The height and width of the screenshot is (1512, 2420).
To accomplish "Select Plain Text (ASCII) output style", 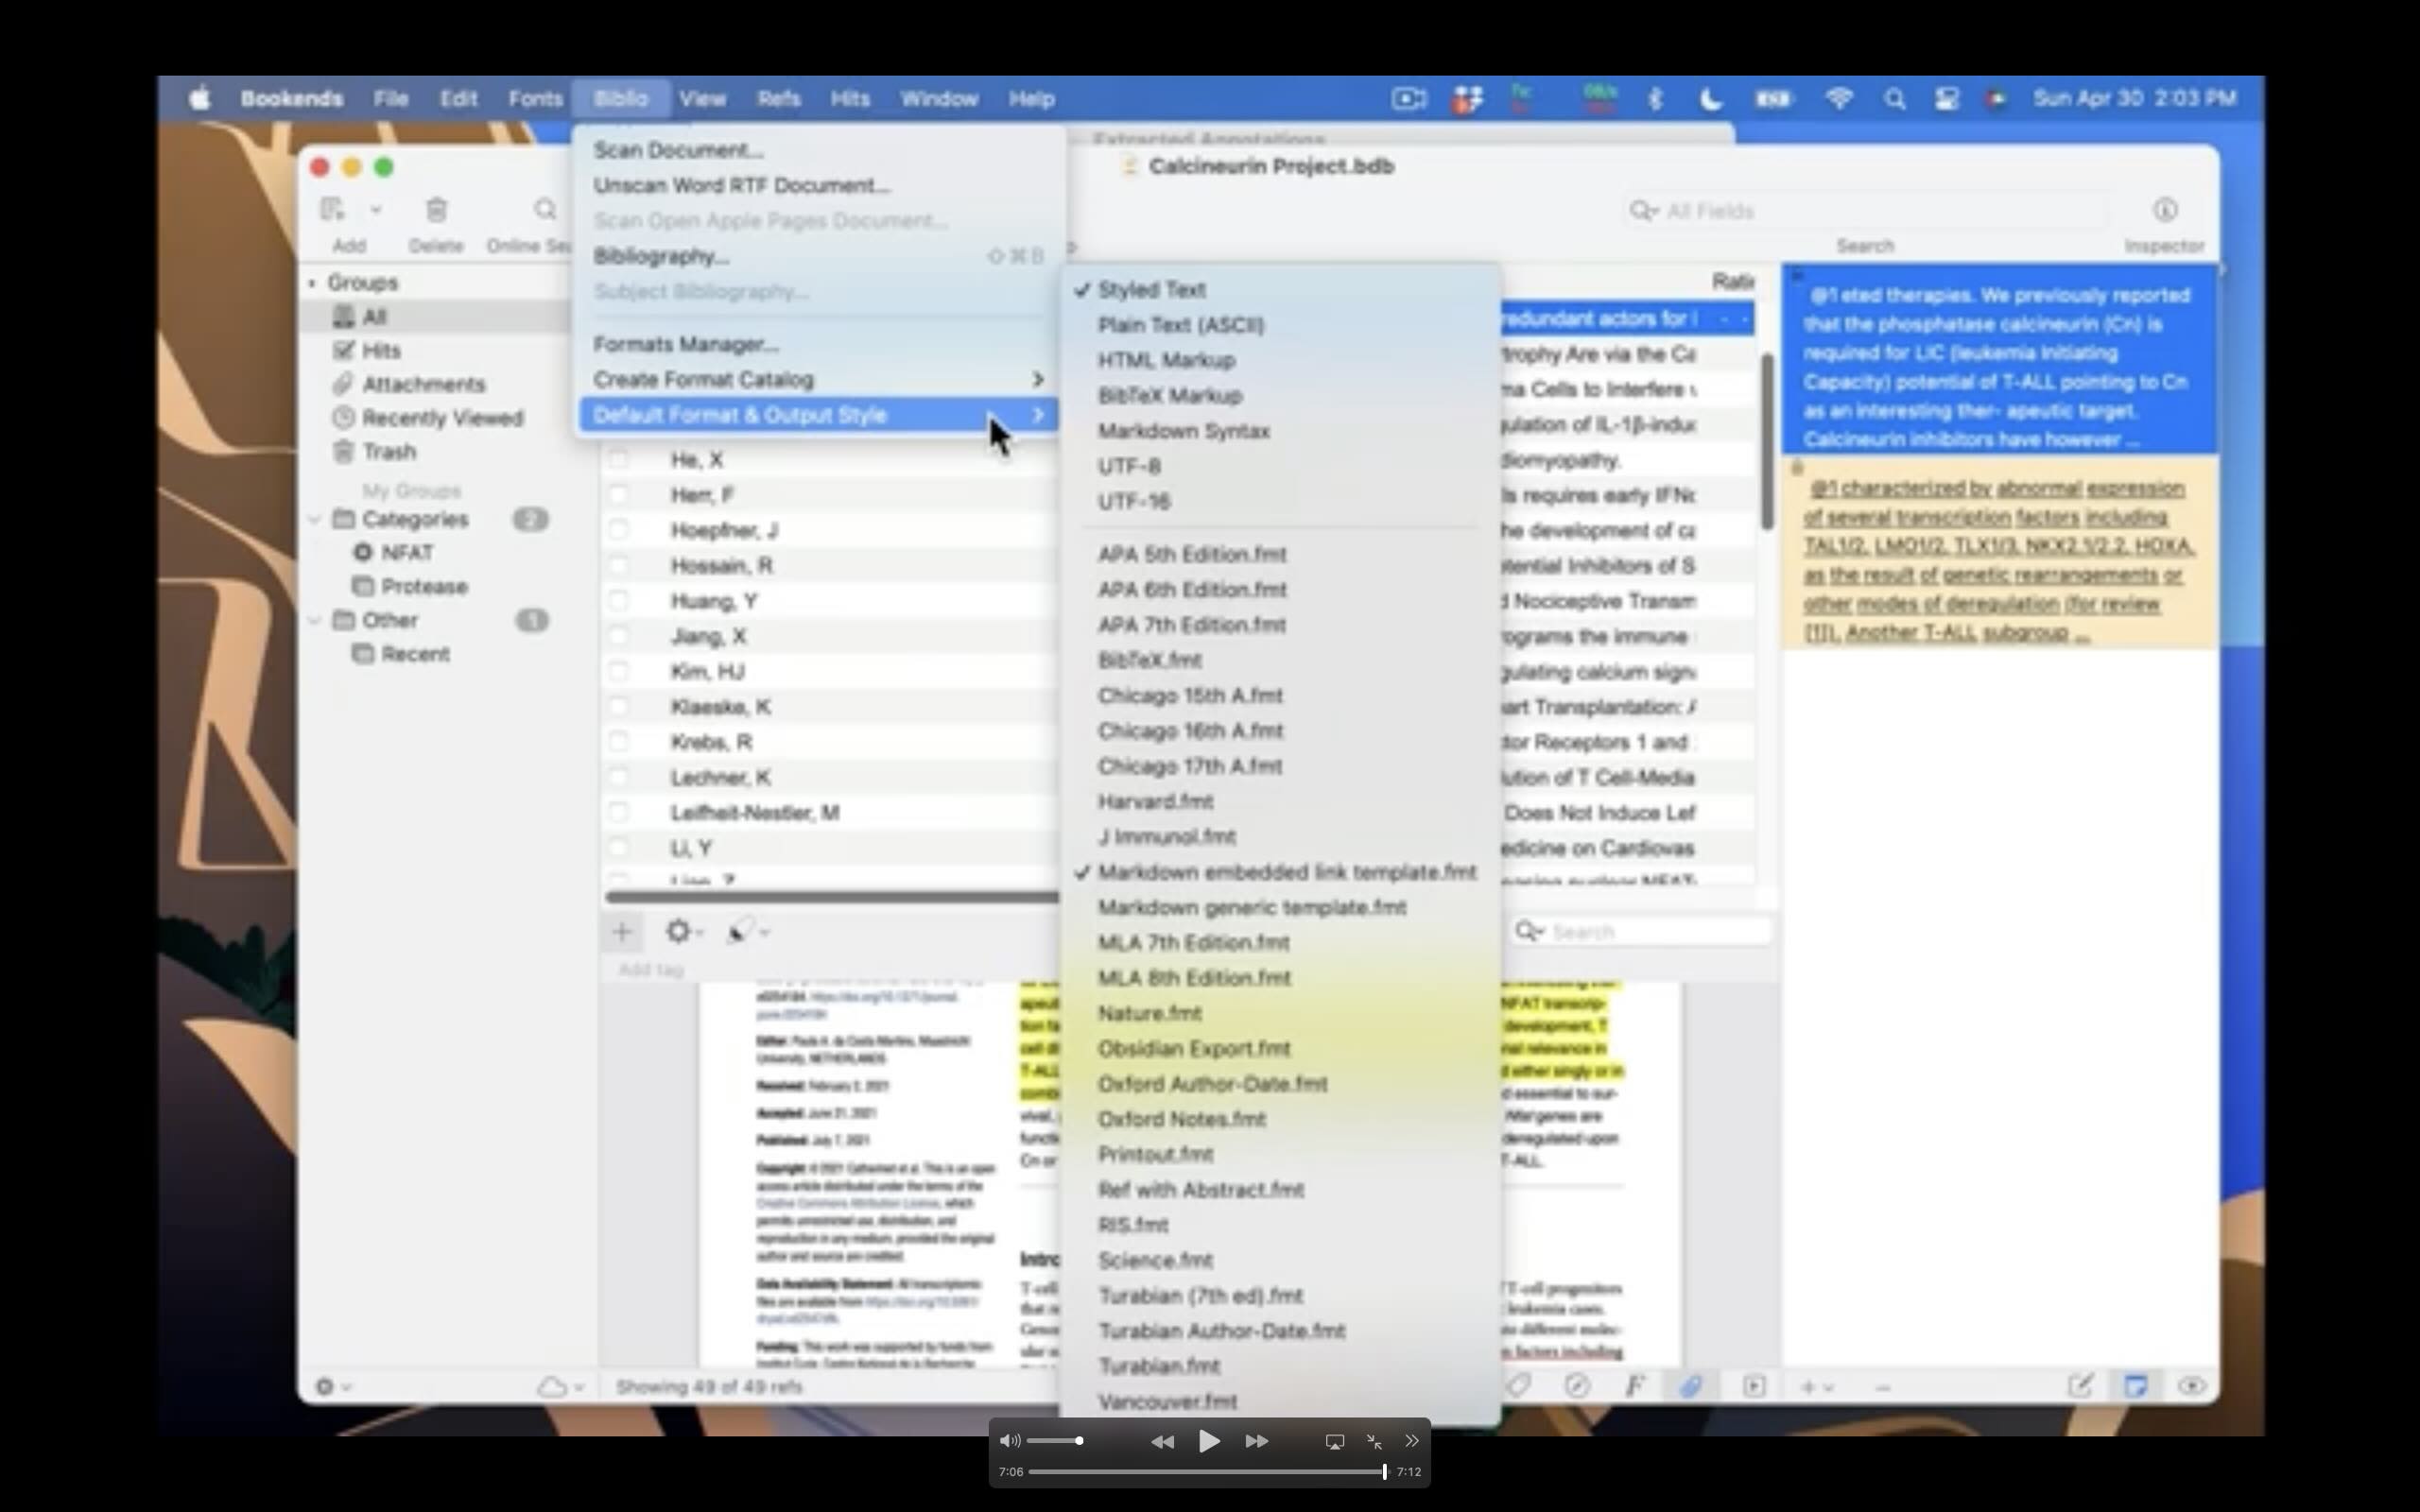I will pyautogui.click(x=1180, y=325).
